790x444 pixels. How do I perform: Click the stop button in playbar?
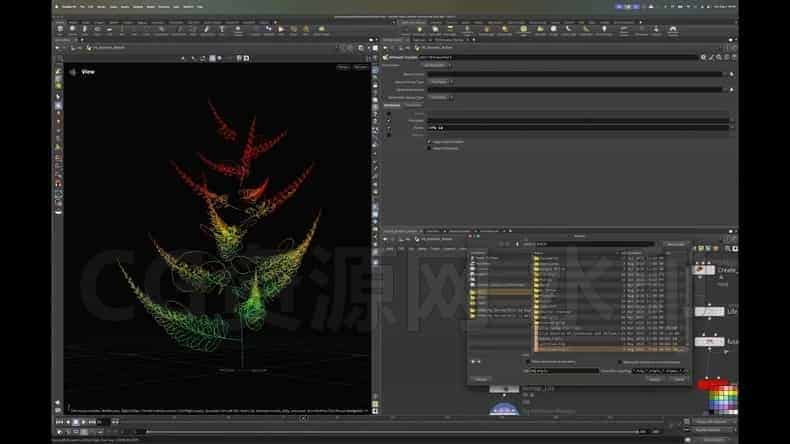tap(76, 422)
